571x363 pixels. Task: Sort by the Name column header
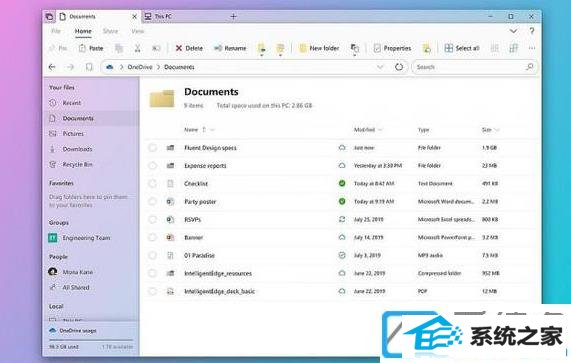pos(191,130)
